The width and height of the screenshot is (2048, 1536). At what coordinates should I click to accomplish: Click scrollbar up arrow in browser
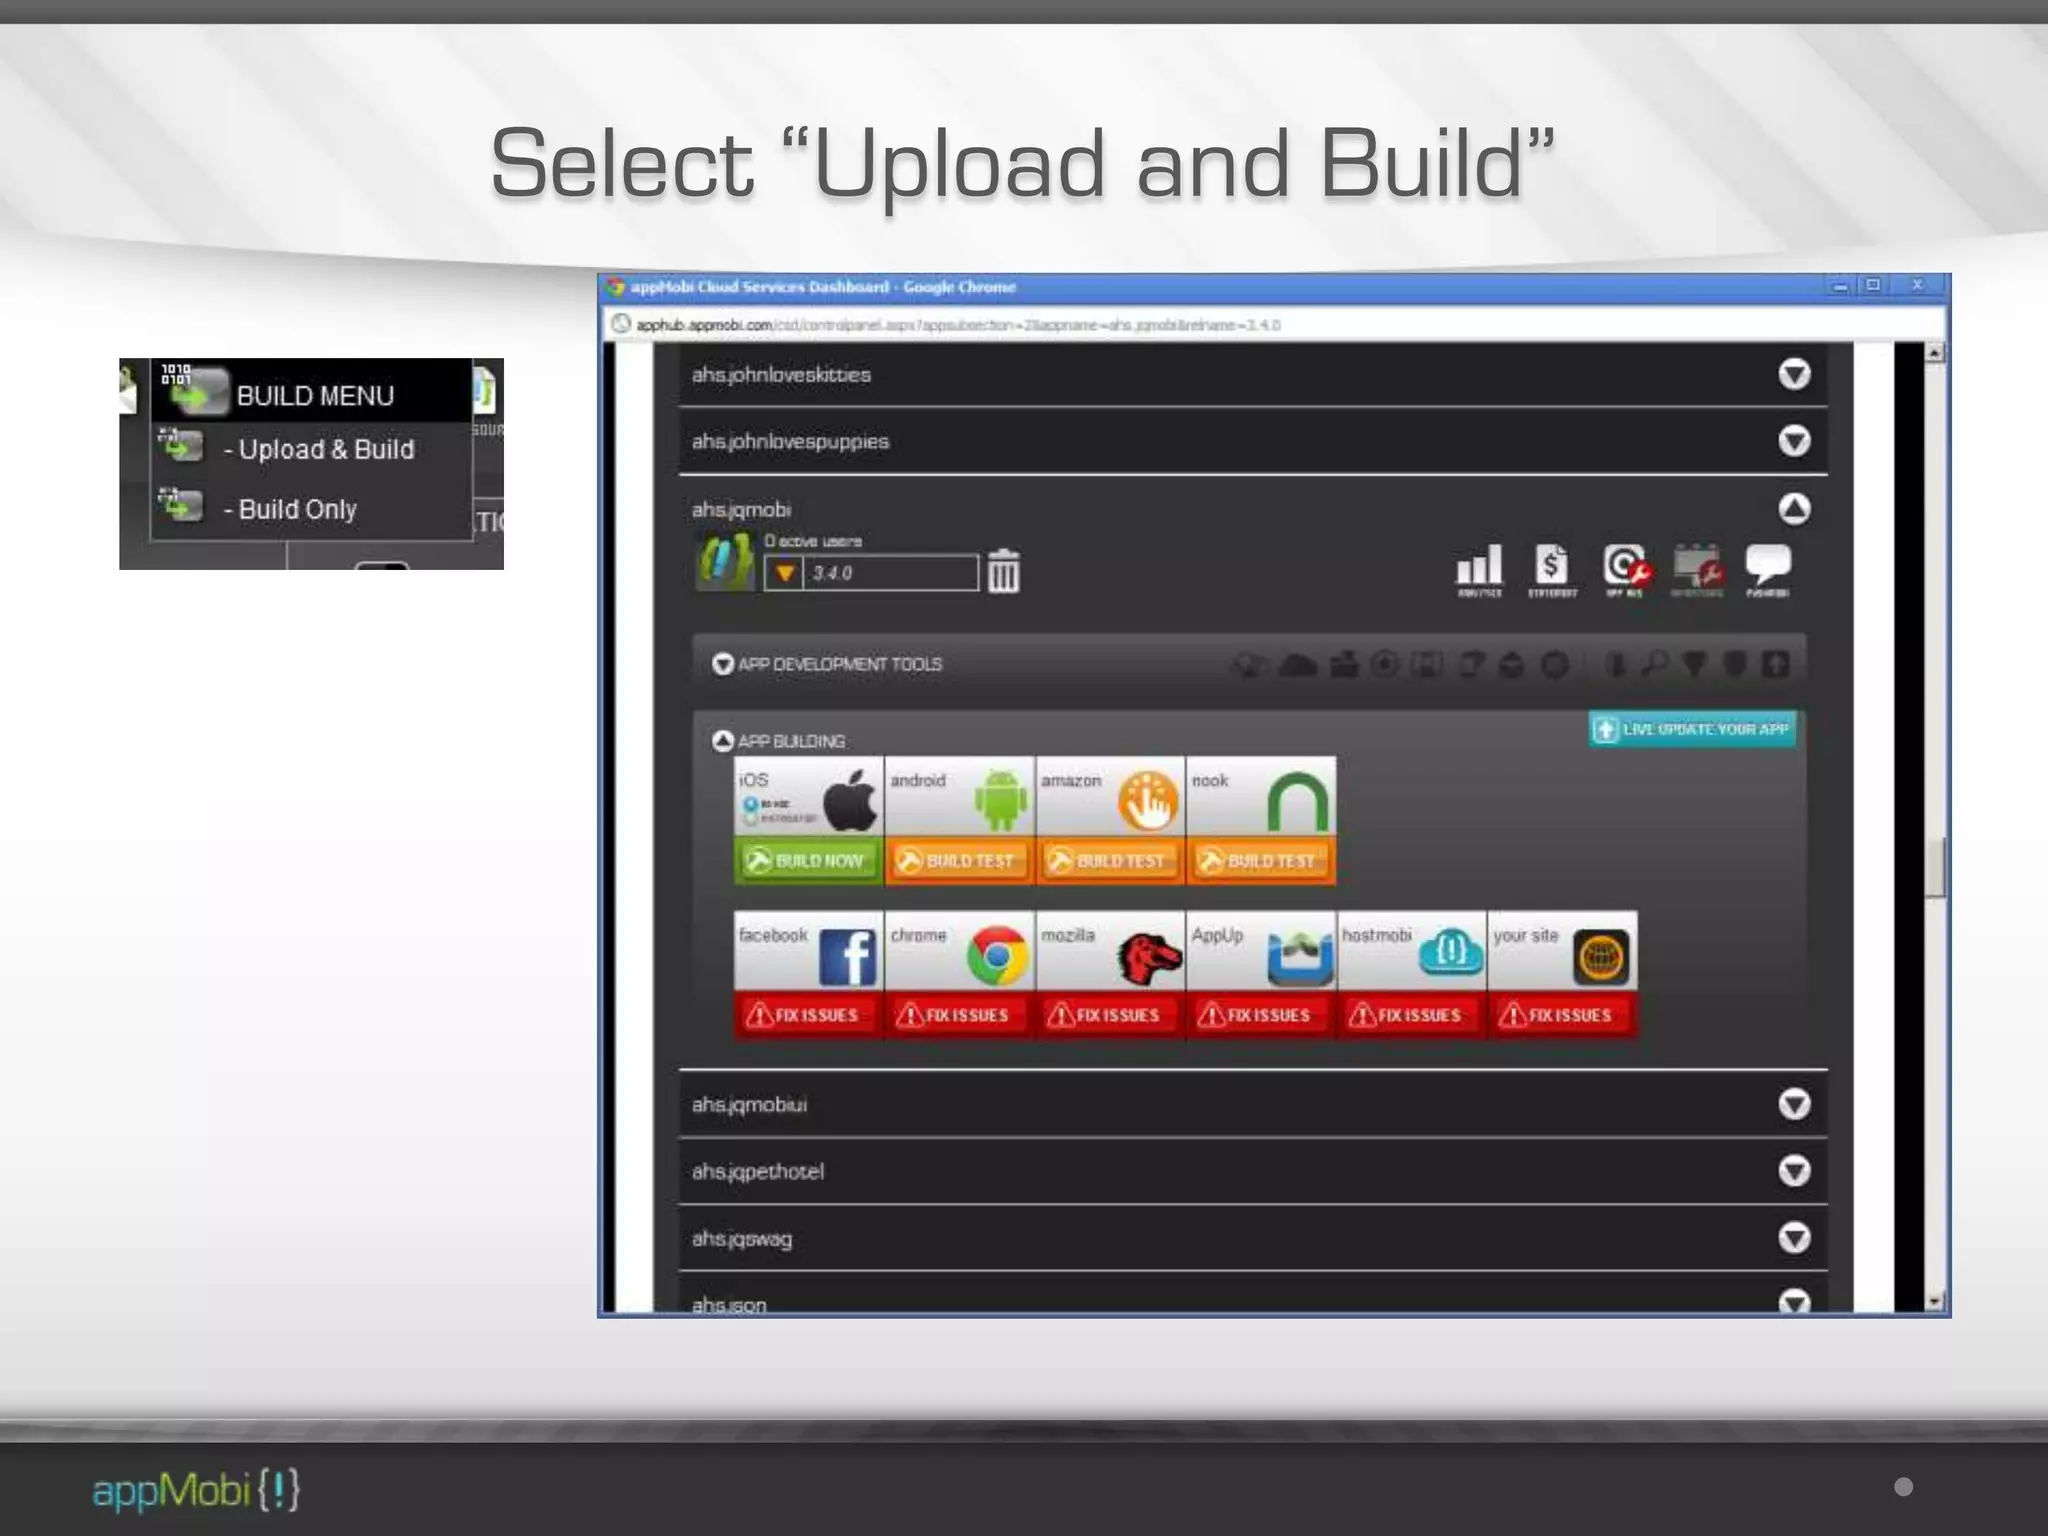click(1935, 352)
